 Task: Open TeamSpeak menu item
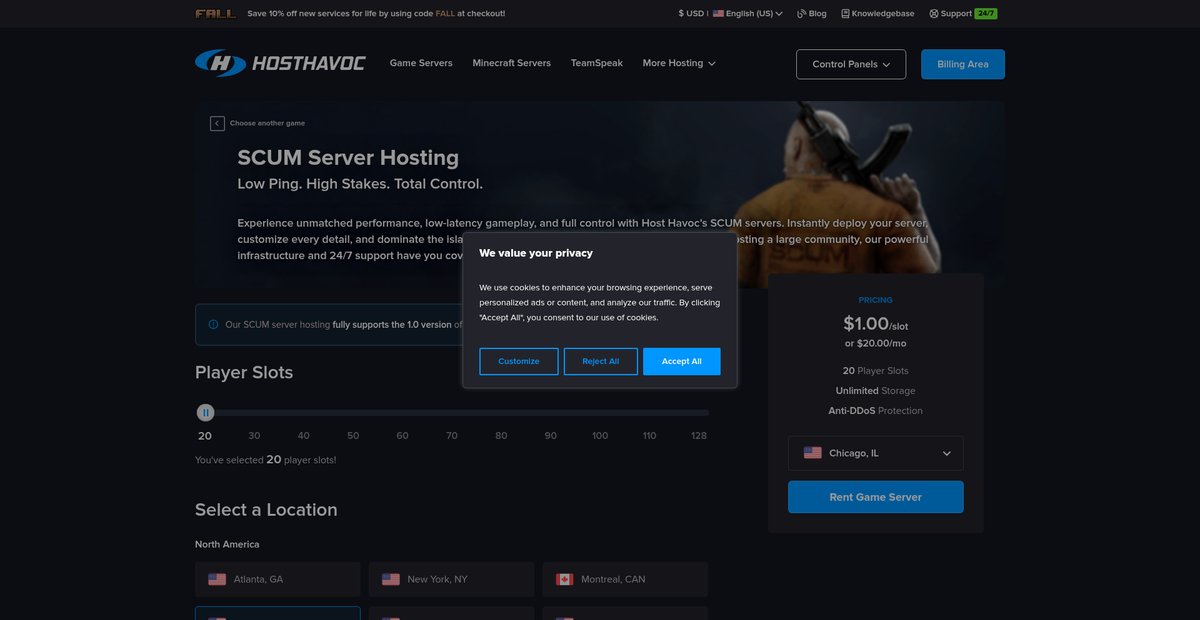(x=597, y=63)
